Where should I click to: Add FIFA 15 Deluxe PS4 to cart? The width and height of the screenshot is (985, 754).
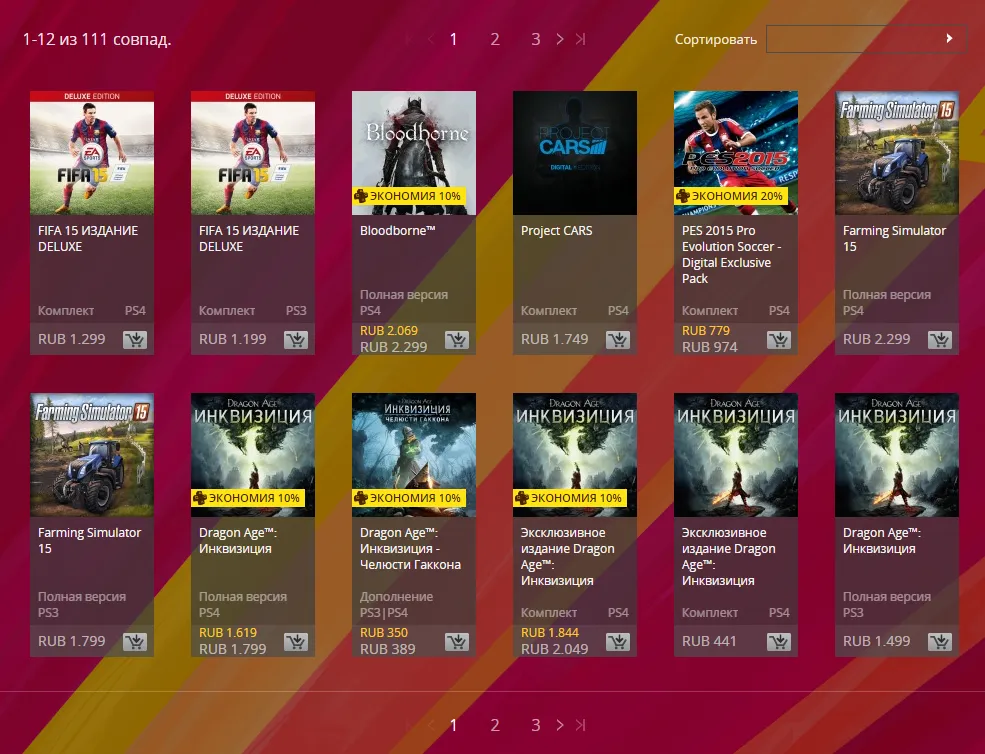[135, 340]
